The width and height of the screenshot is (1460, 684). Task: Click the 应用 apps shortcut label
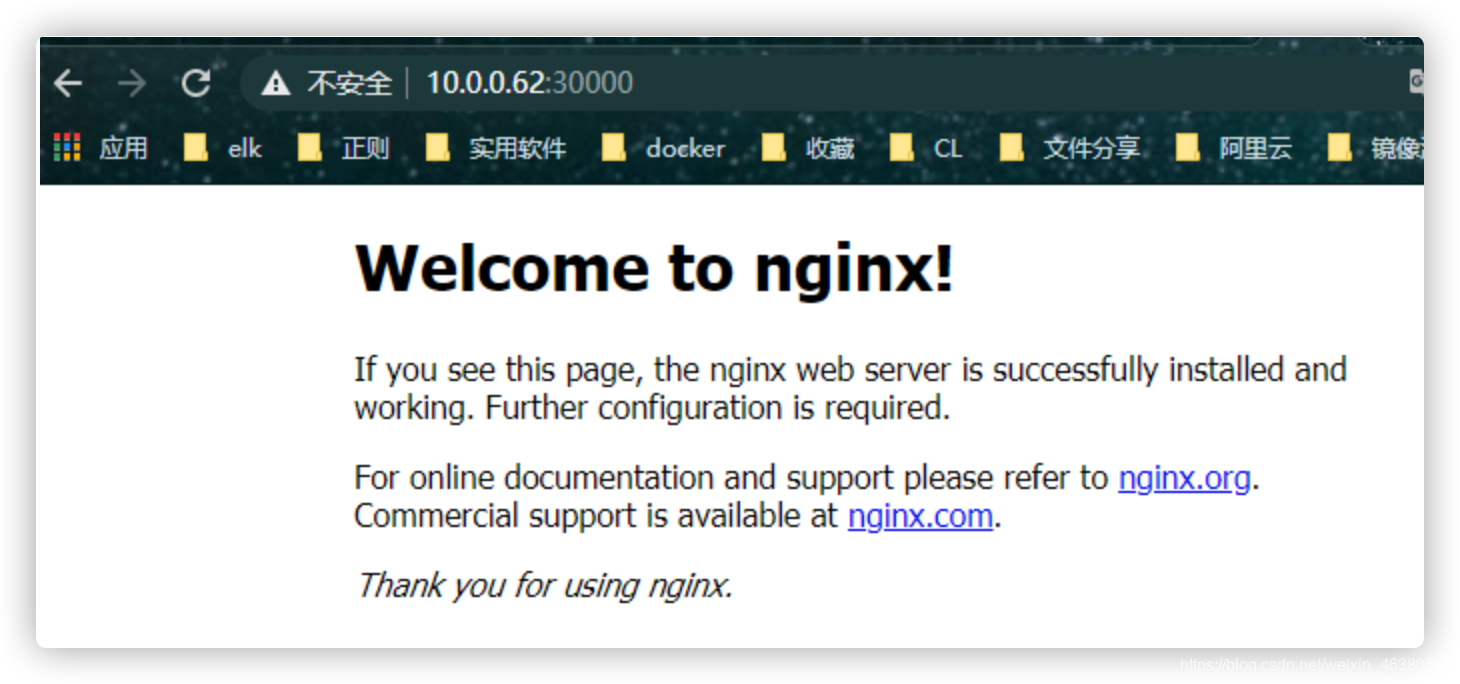pos(123,148)
